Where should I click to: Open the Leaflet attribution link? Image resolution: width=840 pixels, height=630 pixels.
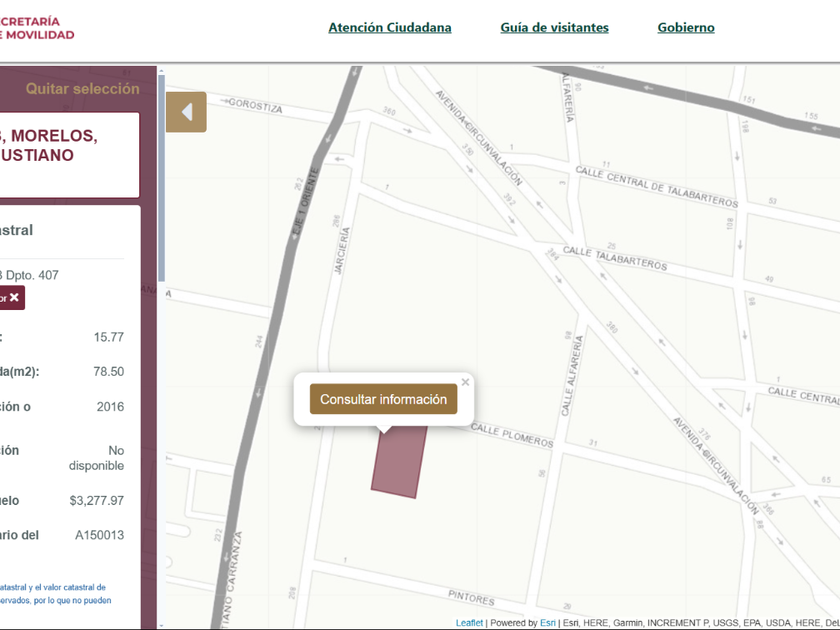click(x=469, y=623)
